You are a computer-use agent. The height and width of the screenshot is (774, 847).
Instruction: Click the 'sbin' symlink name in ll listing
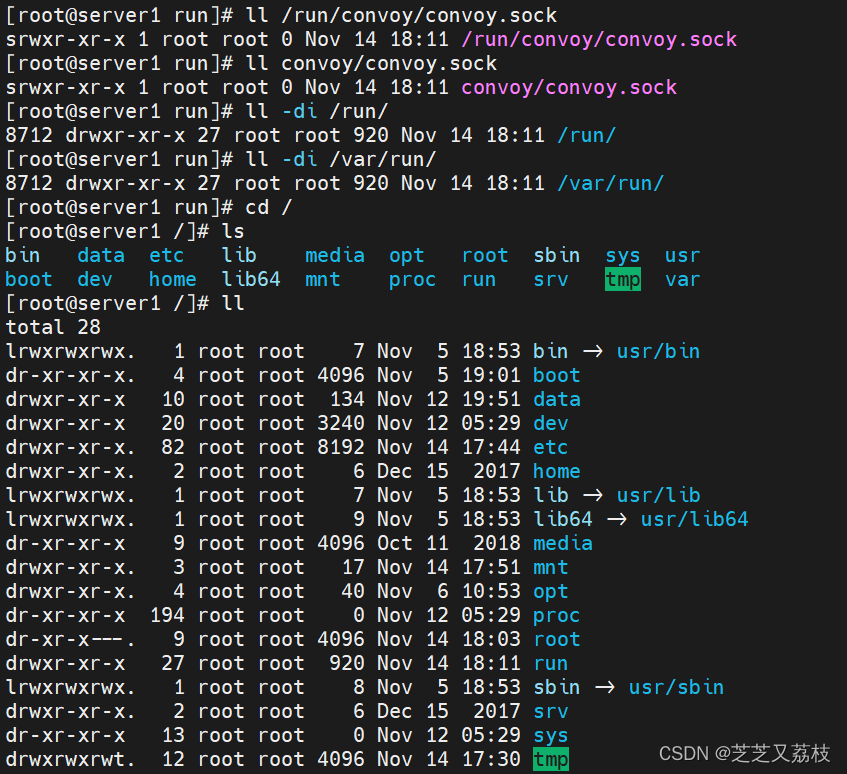pos(557,687)
